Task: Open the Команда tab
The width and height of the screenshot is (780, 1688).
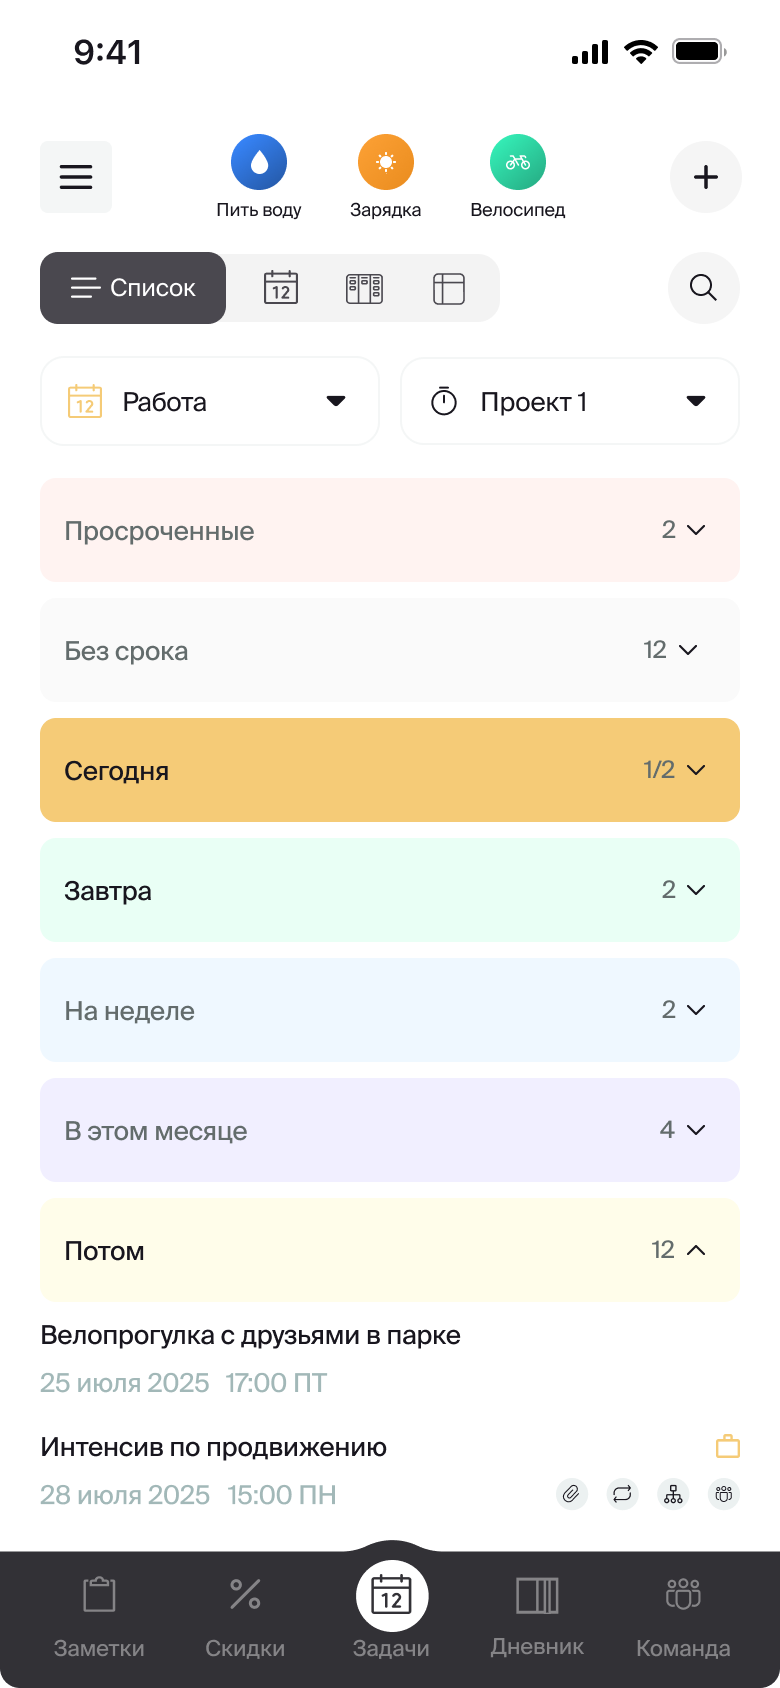Action: point(683,1612)
